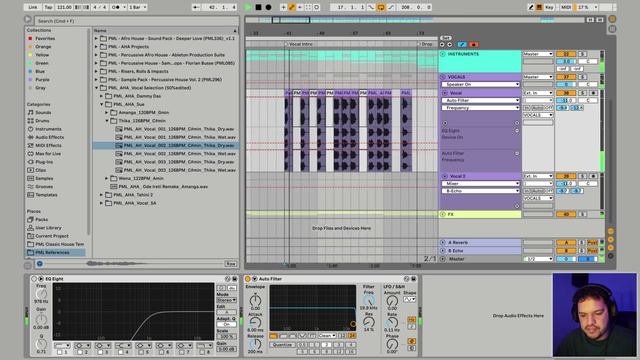
Task: Open hot-swap for Auto Filter device
Action: (x=407, y=279)
